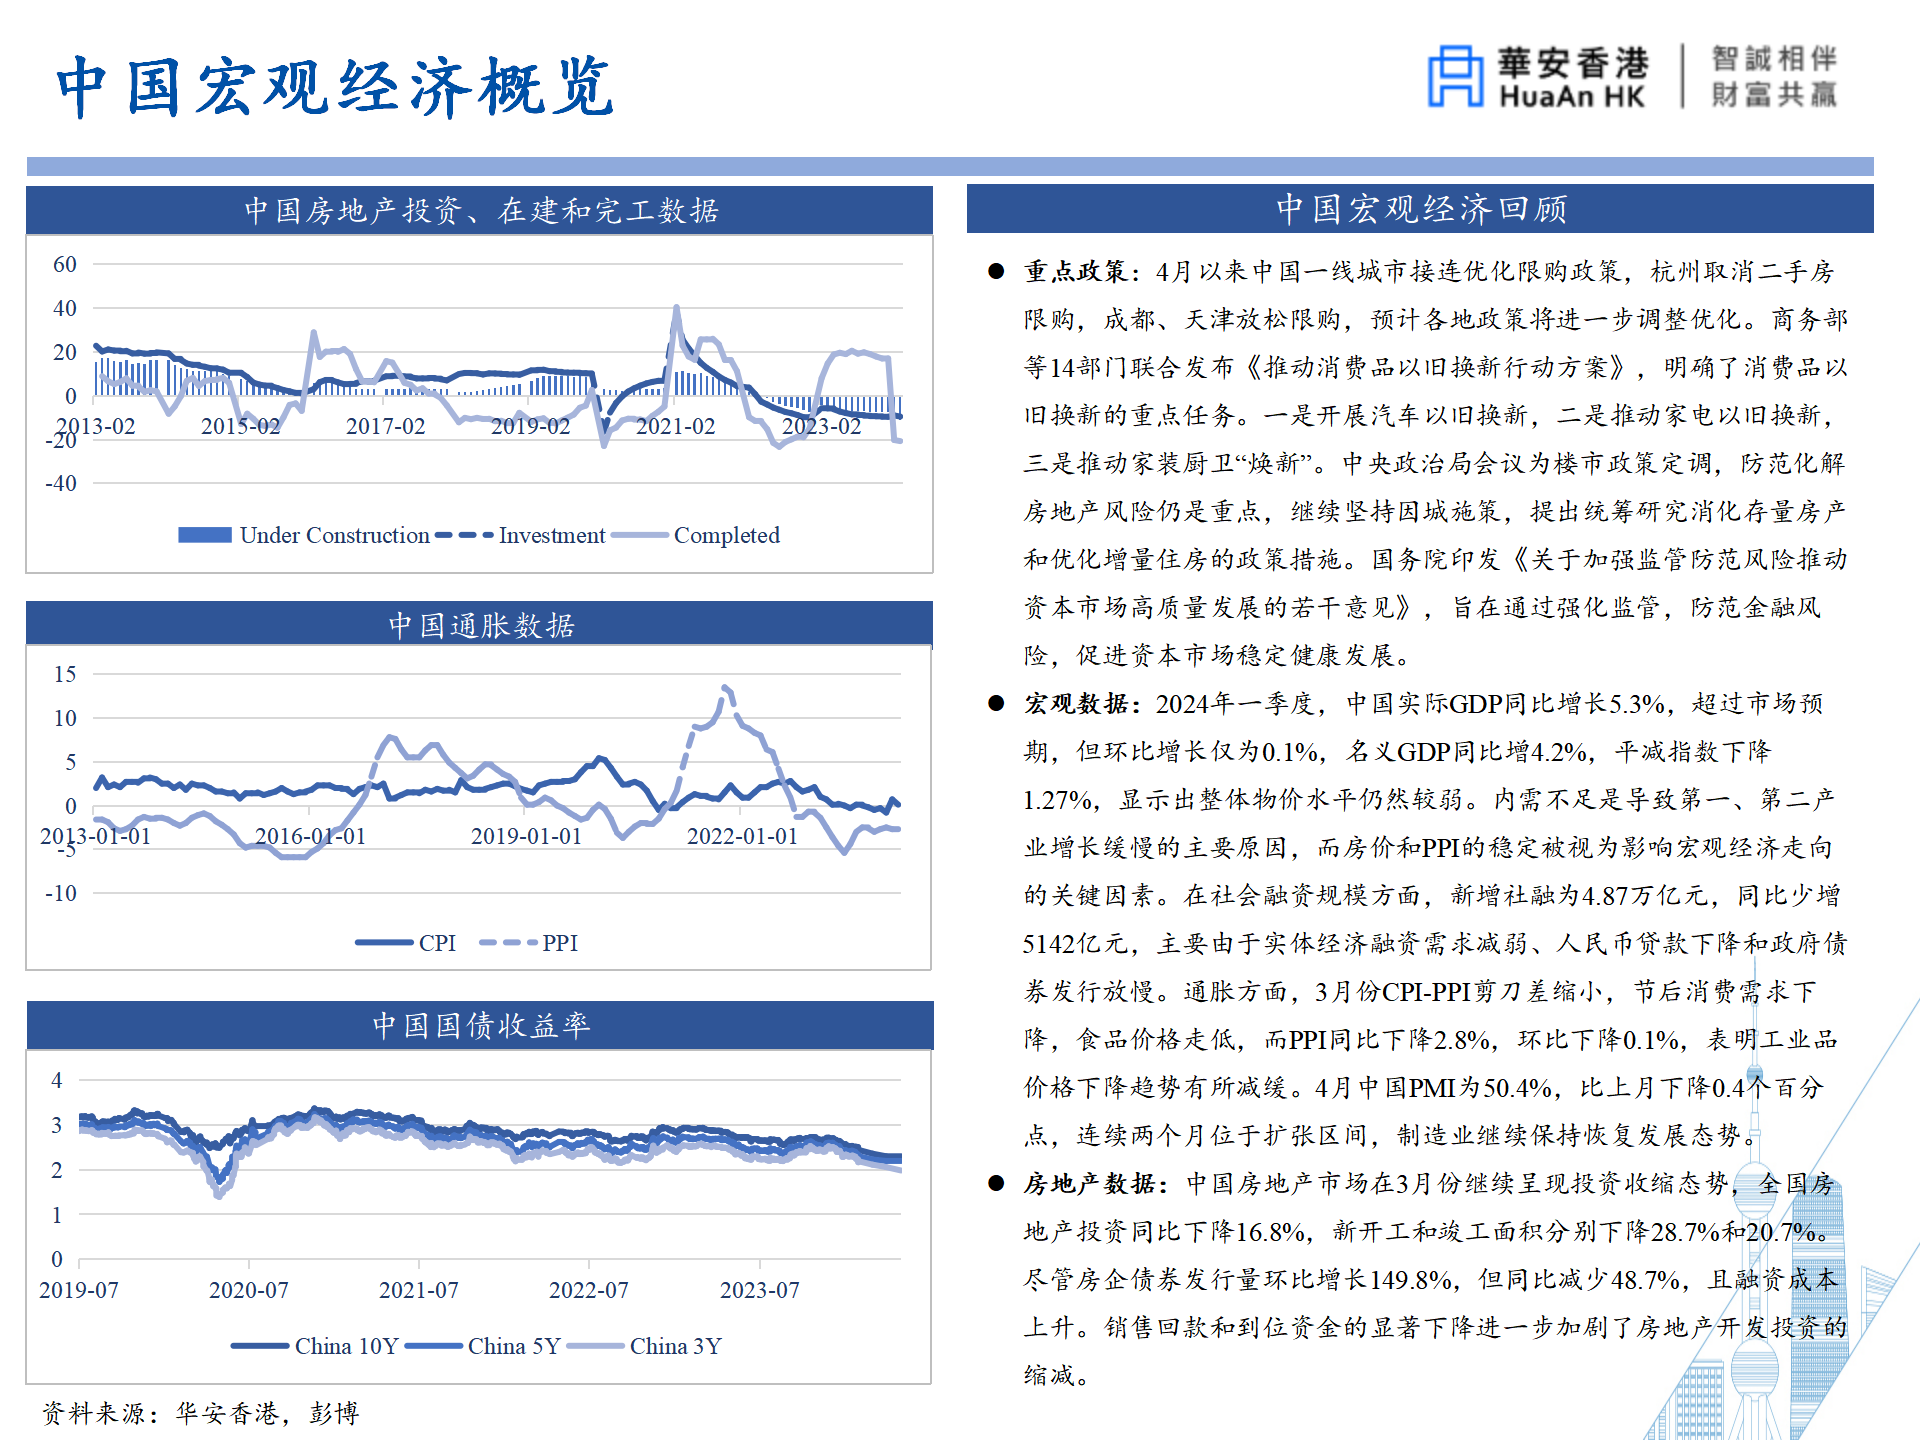Image resolution: width=1920 pixels, height=1440 pixels.
Task: Click the '2023-02' axis label
Action: point(821,426)
